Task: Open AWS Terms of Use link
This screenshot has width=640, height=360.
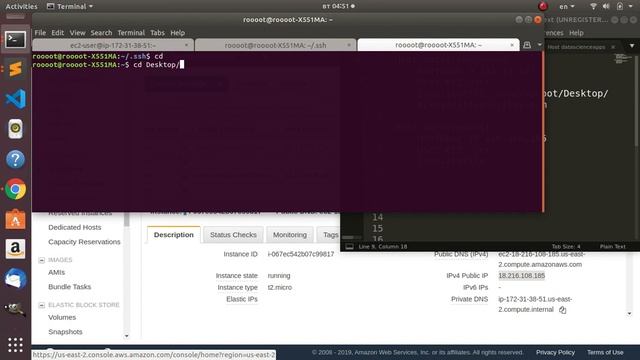Action: coord(605,352)
